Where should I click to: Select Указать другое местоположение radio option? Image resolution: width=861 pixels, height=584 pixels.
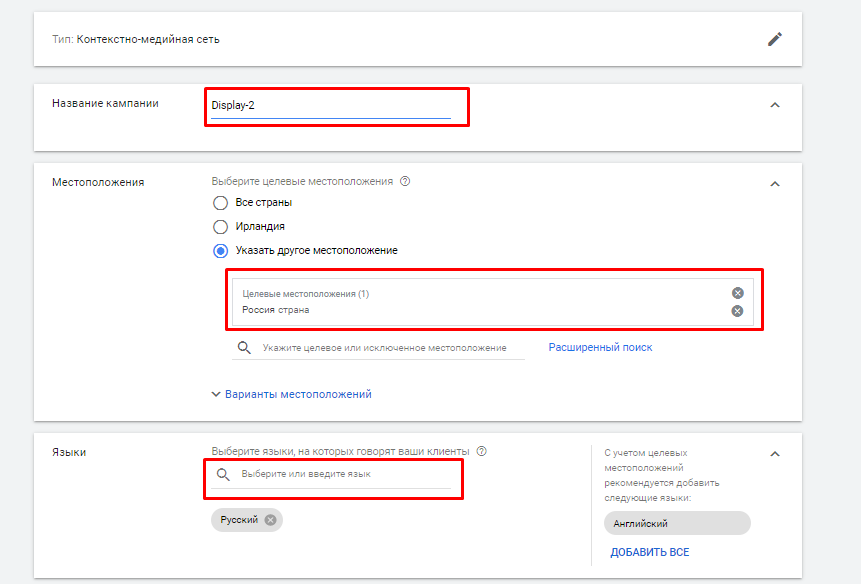[x=221, y=250]
